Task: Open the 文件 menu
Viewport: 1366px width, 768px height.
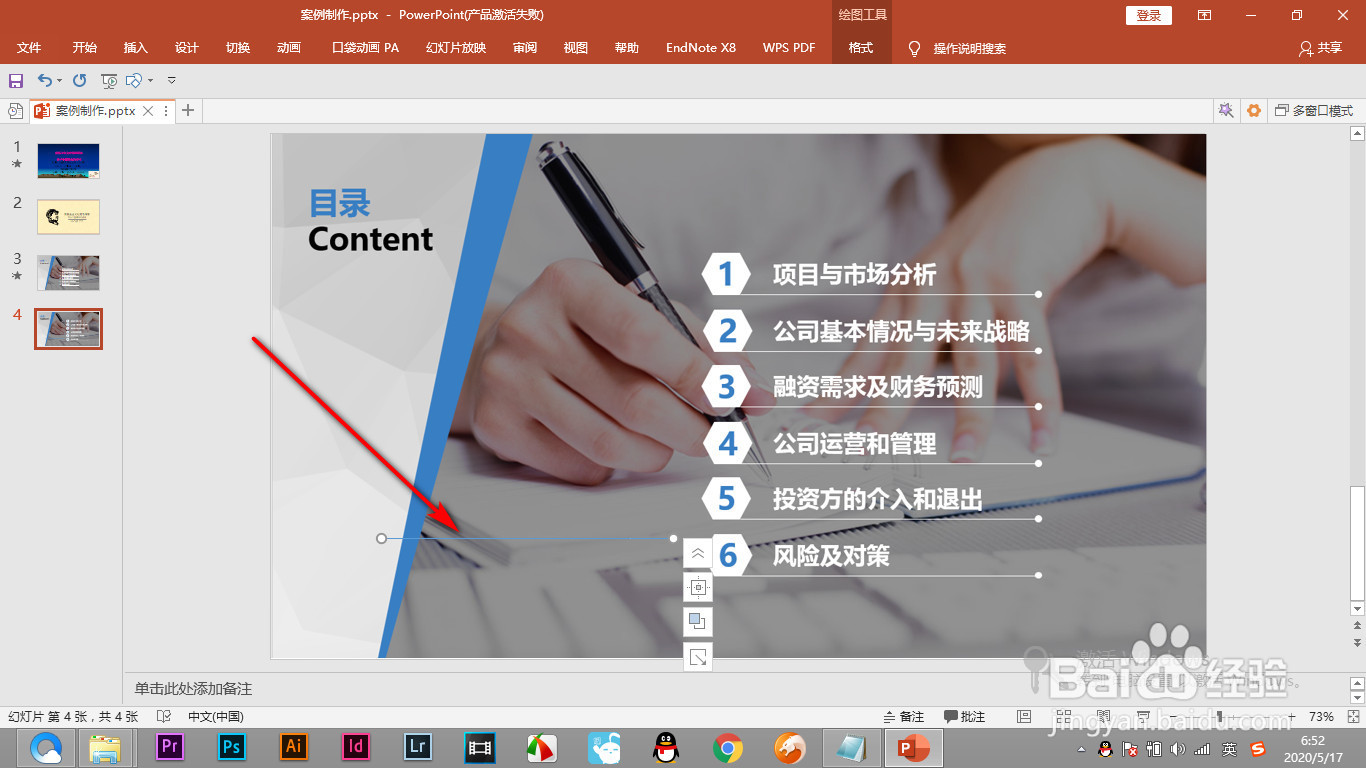Action: click(x=29, y=47)
